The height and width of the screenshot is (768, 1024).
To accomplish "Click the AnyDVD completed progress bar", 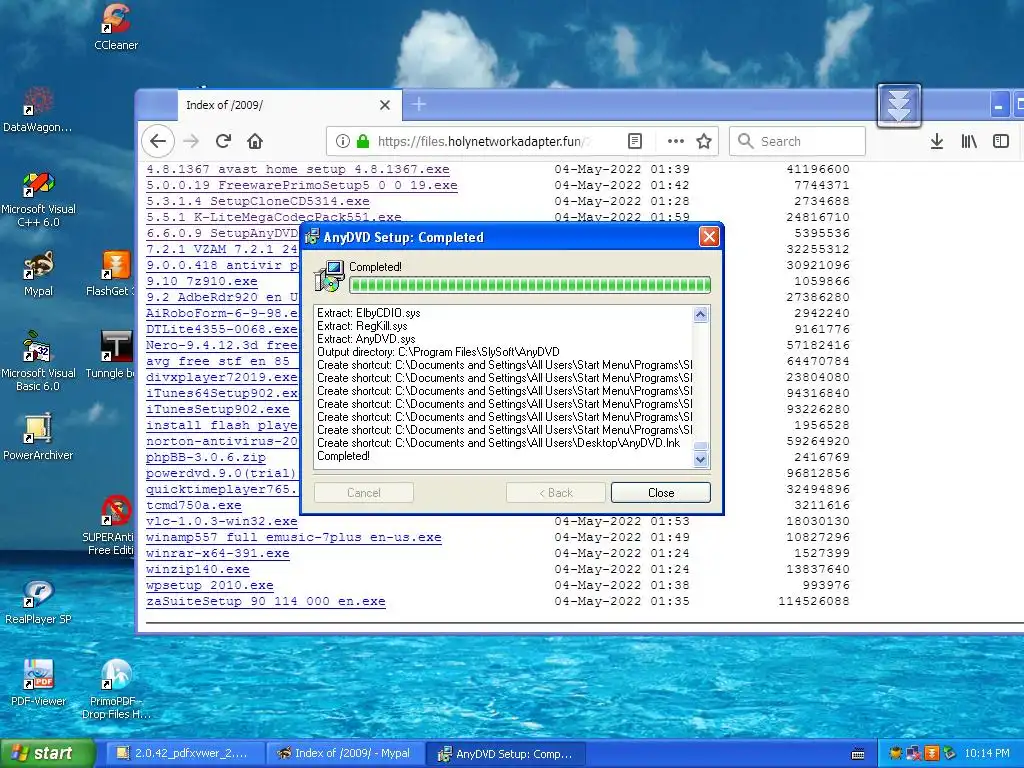I will (x=530, y=285).
